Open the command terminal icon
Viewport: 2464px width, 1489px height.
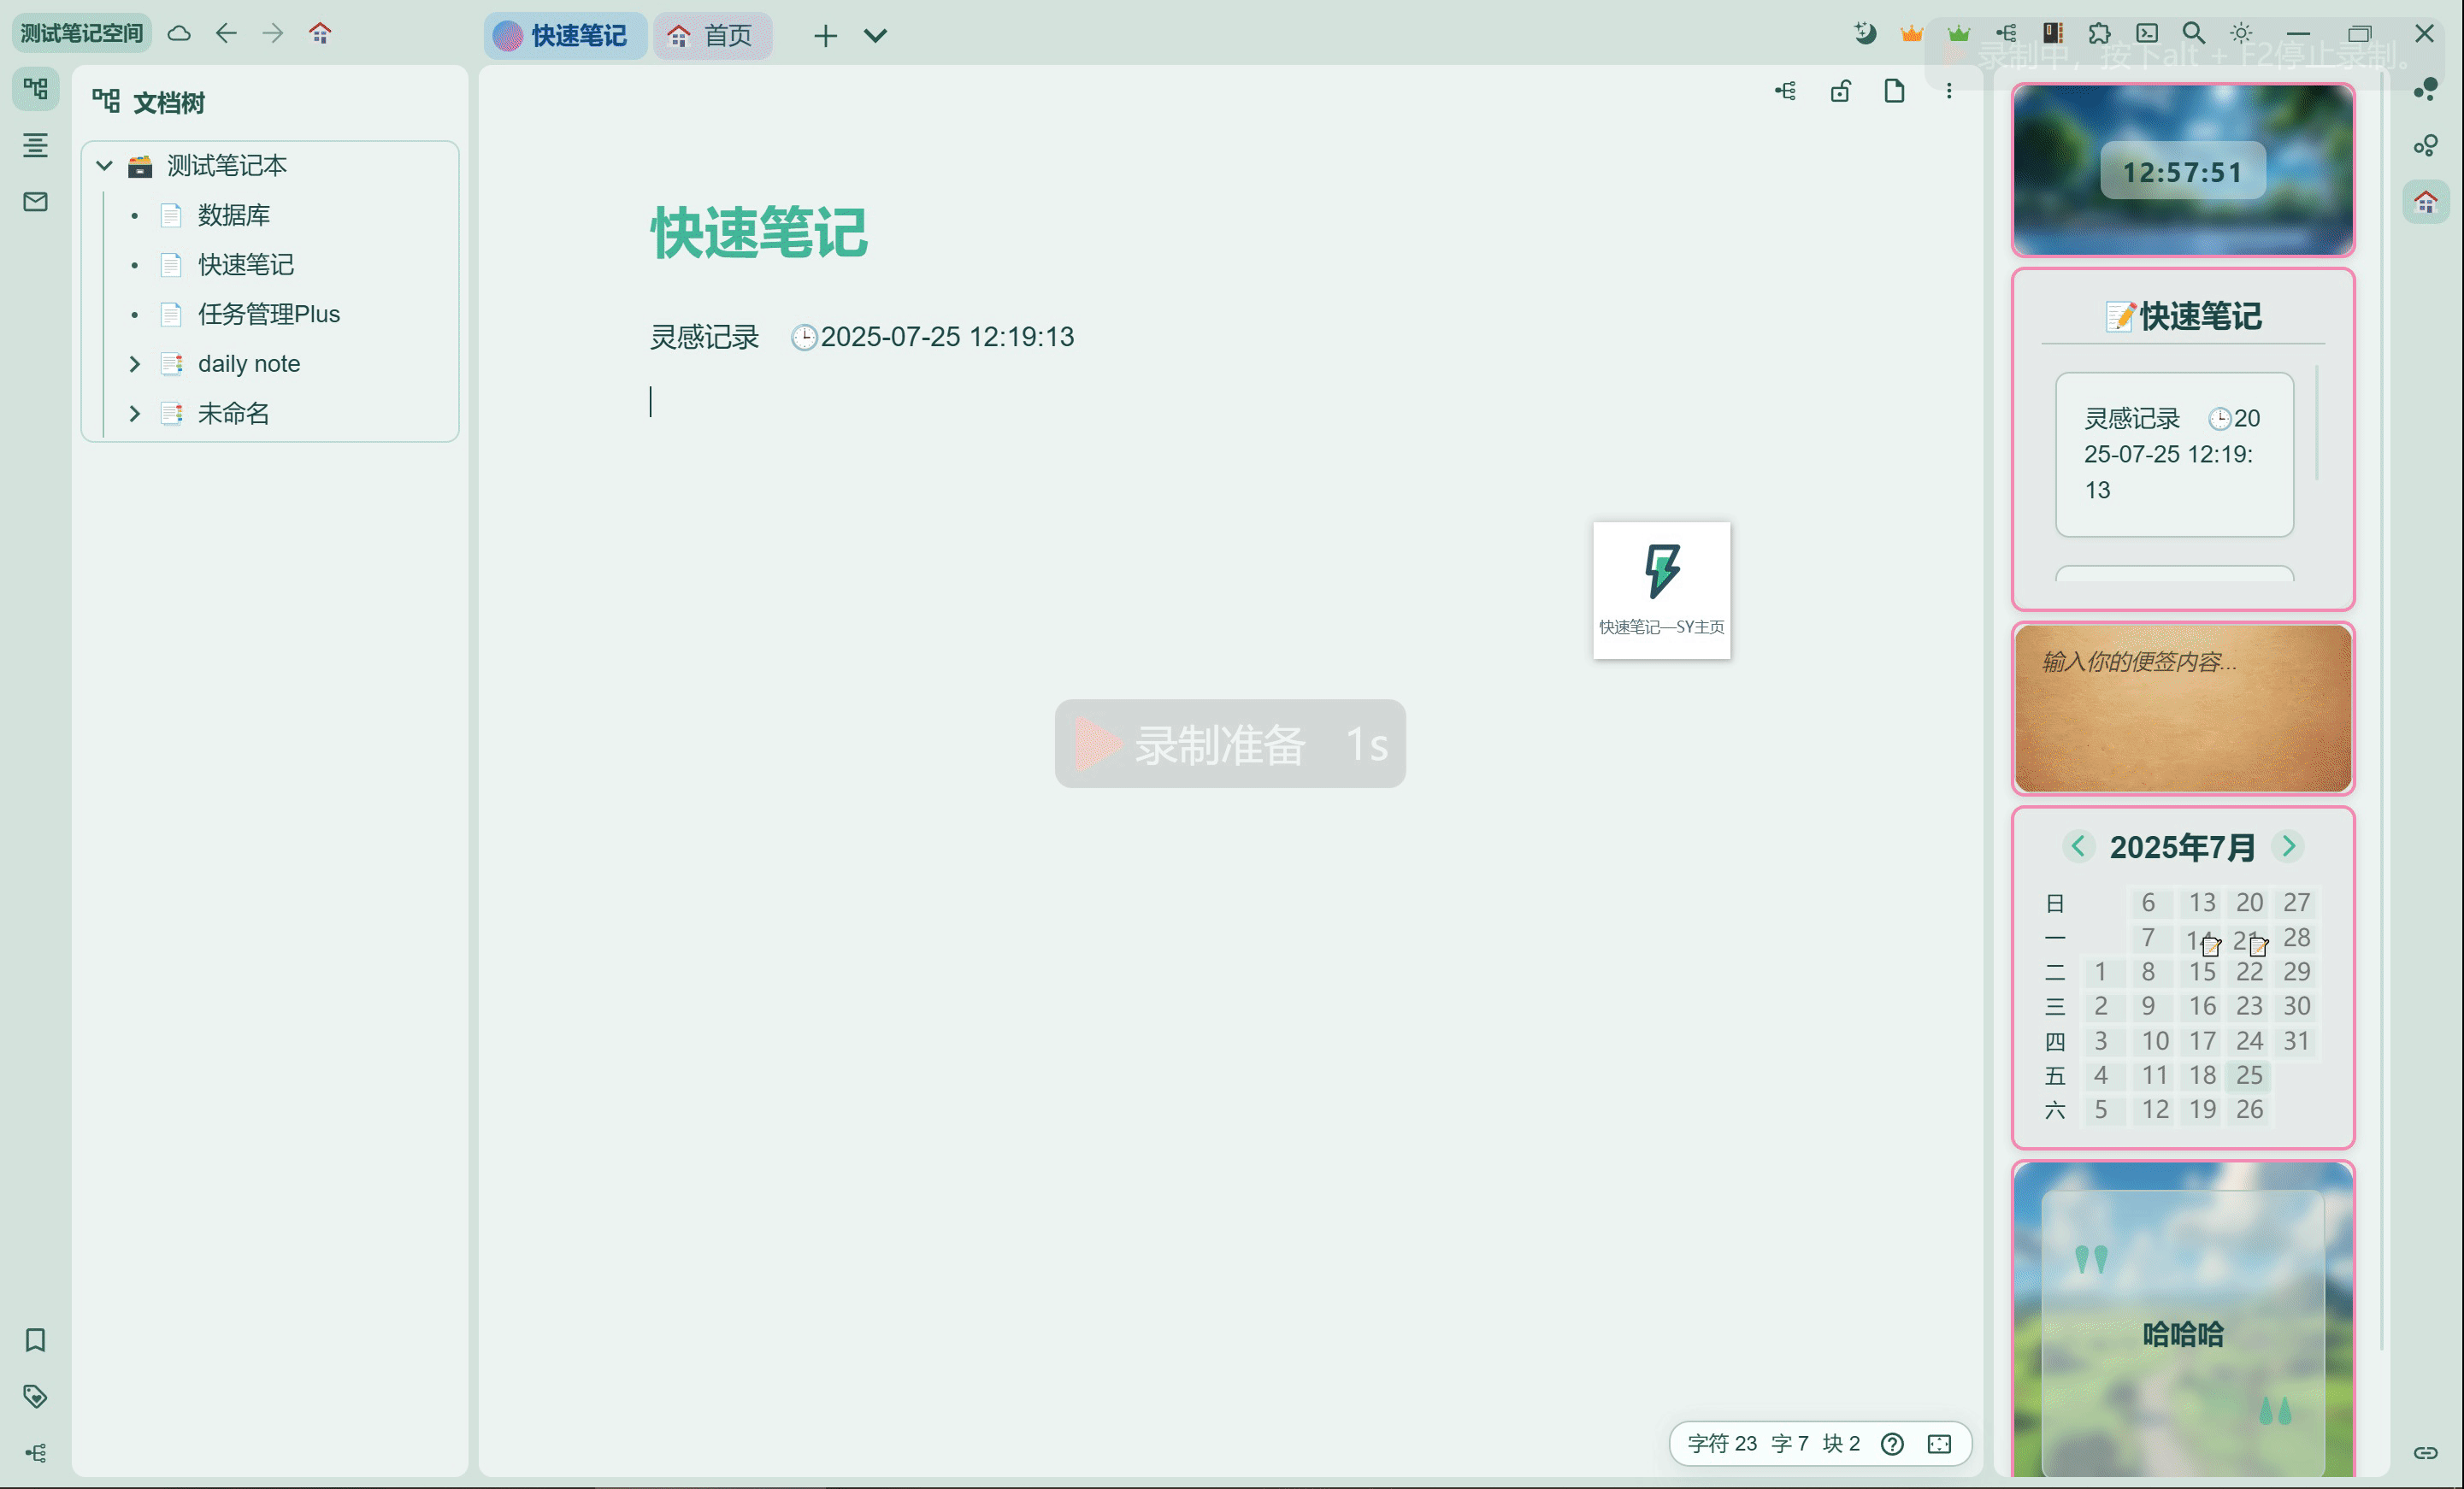(2147, 33)
